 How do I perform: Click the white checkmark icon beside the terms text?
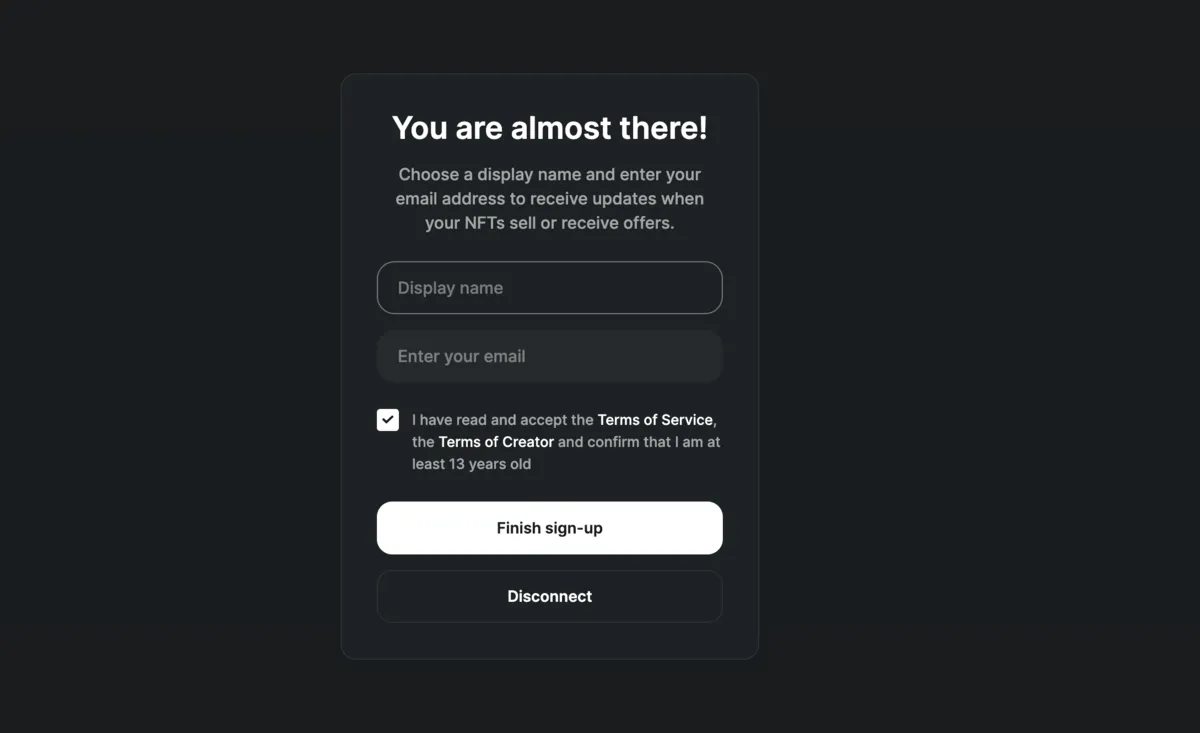388,420
